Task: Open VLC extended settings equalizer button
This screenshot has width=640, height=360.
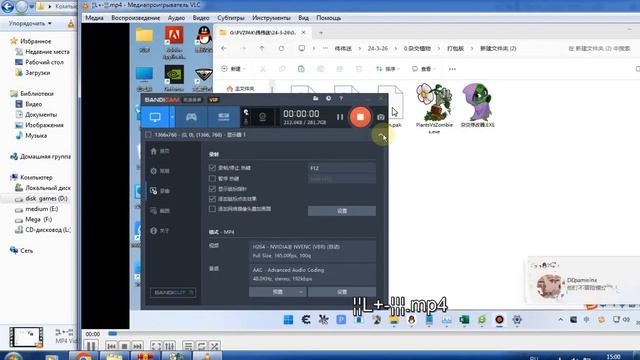Action: 170,346
